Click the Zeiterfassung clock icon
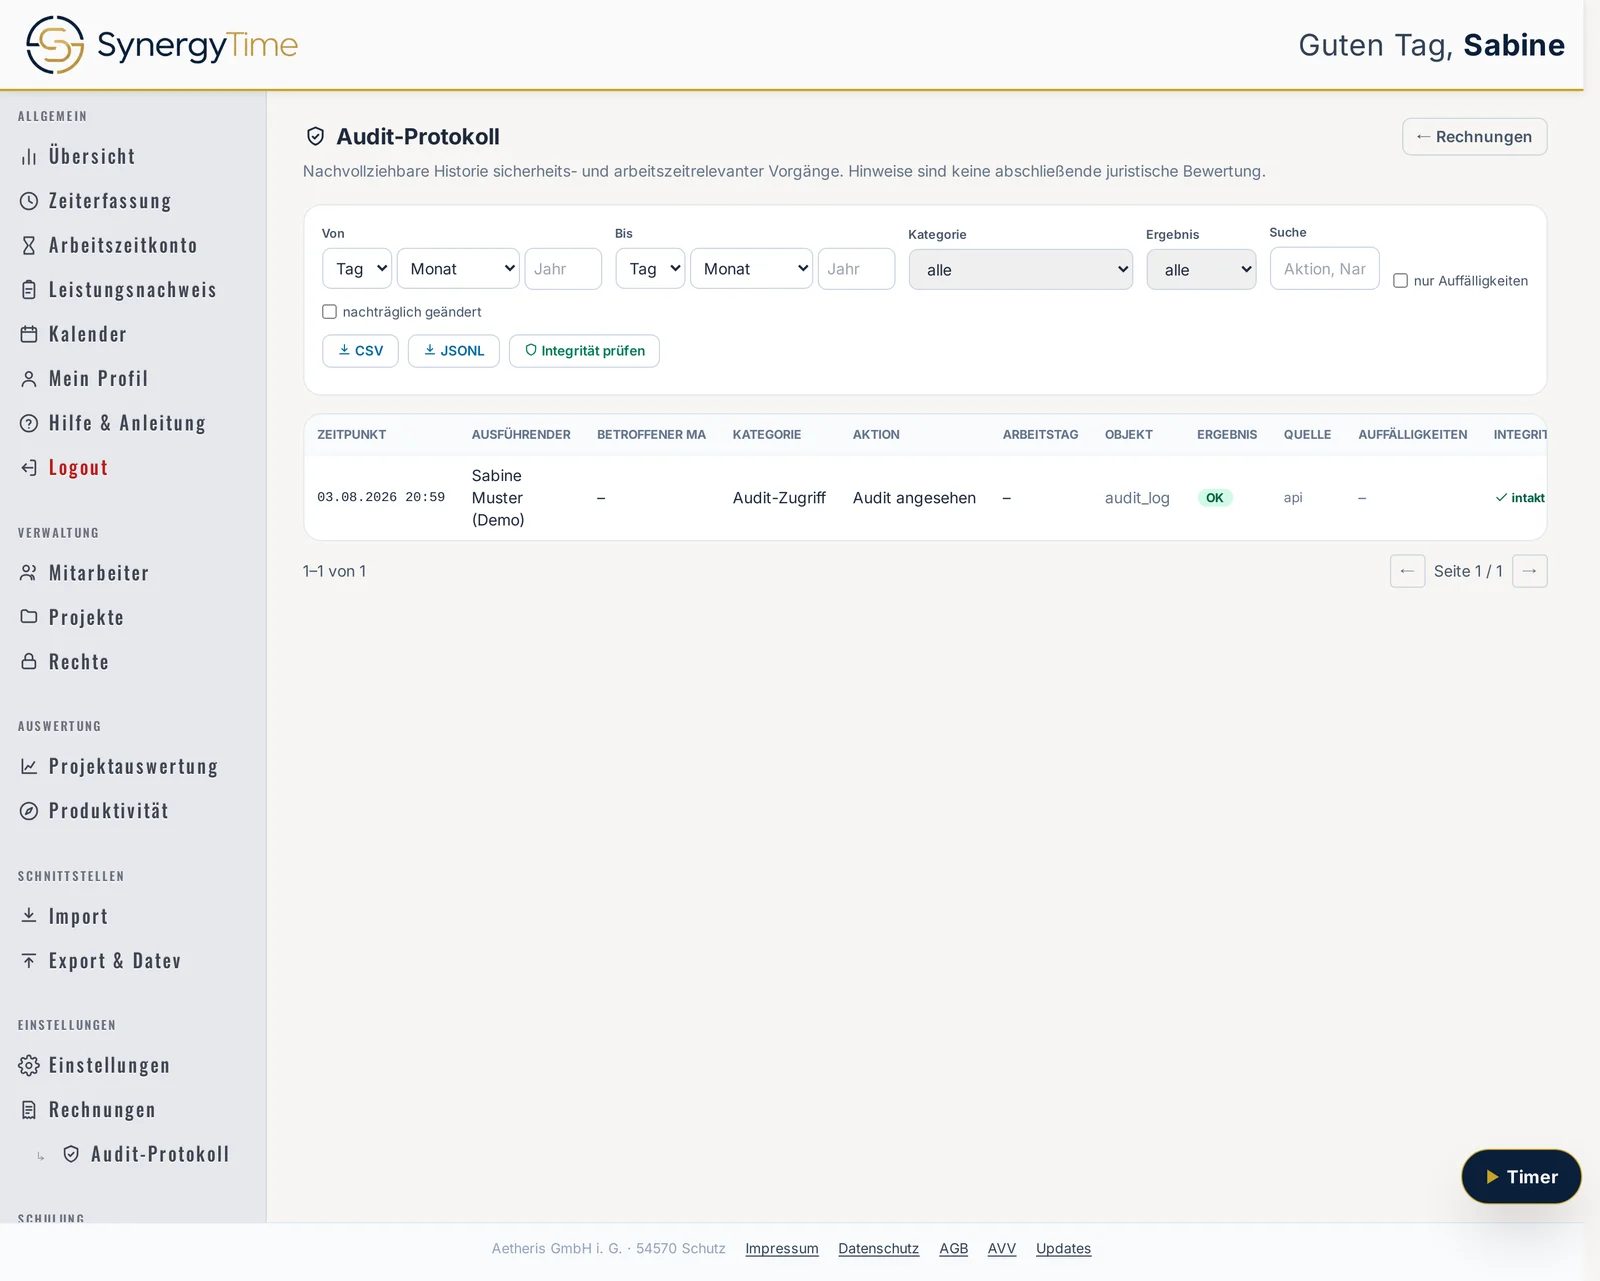This screenshot has height=1281, width=1600. click(x=29, y=201)
